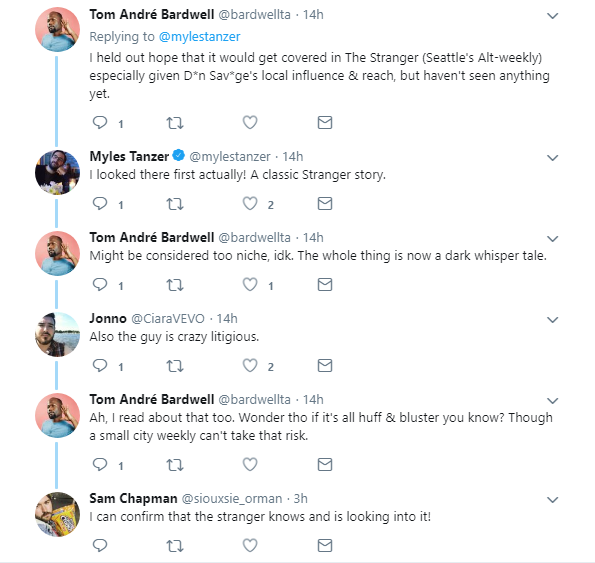Open Tom André Bardwell's avatar on first tweet
Image resolution: width=595 pixels, height=563 pixels.
click(x=57, y=29)
